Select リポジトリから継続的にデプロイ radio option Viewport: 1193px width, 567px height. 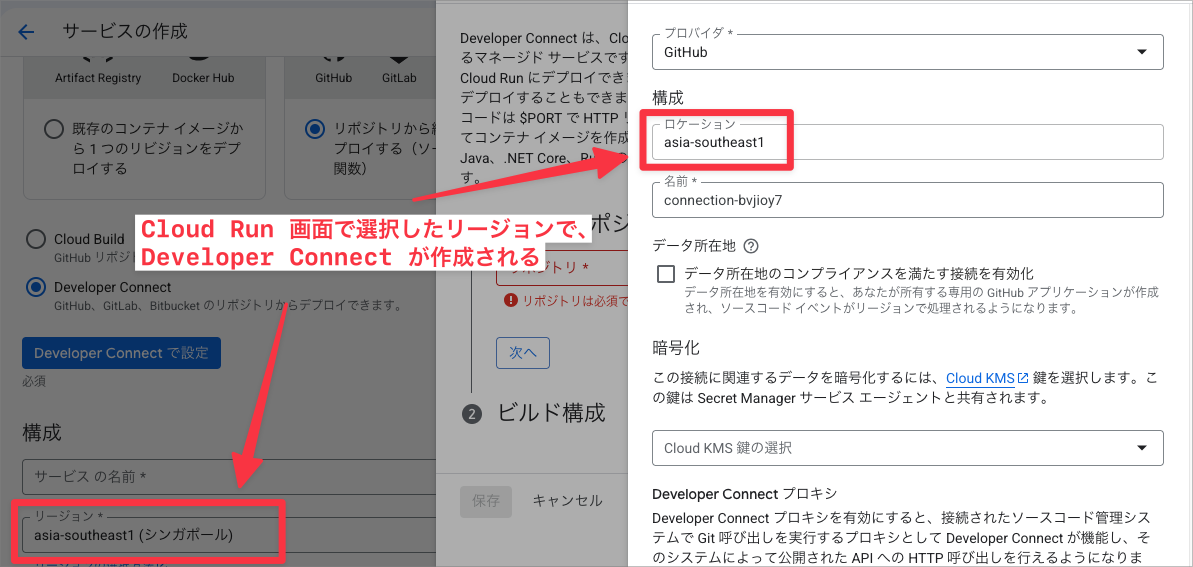(313, 129)
